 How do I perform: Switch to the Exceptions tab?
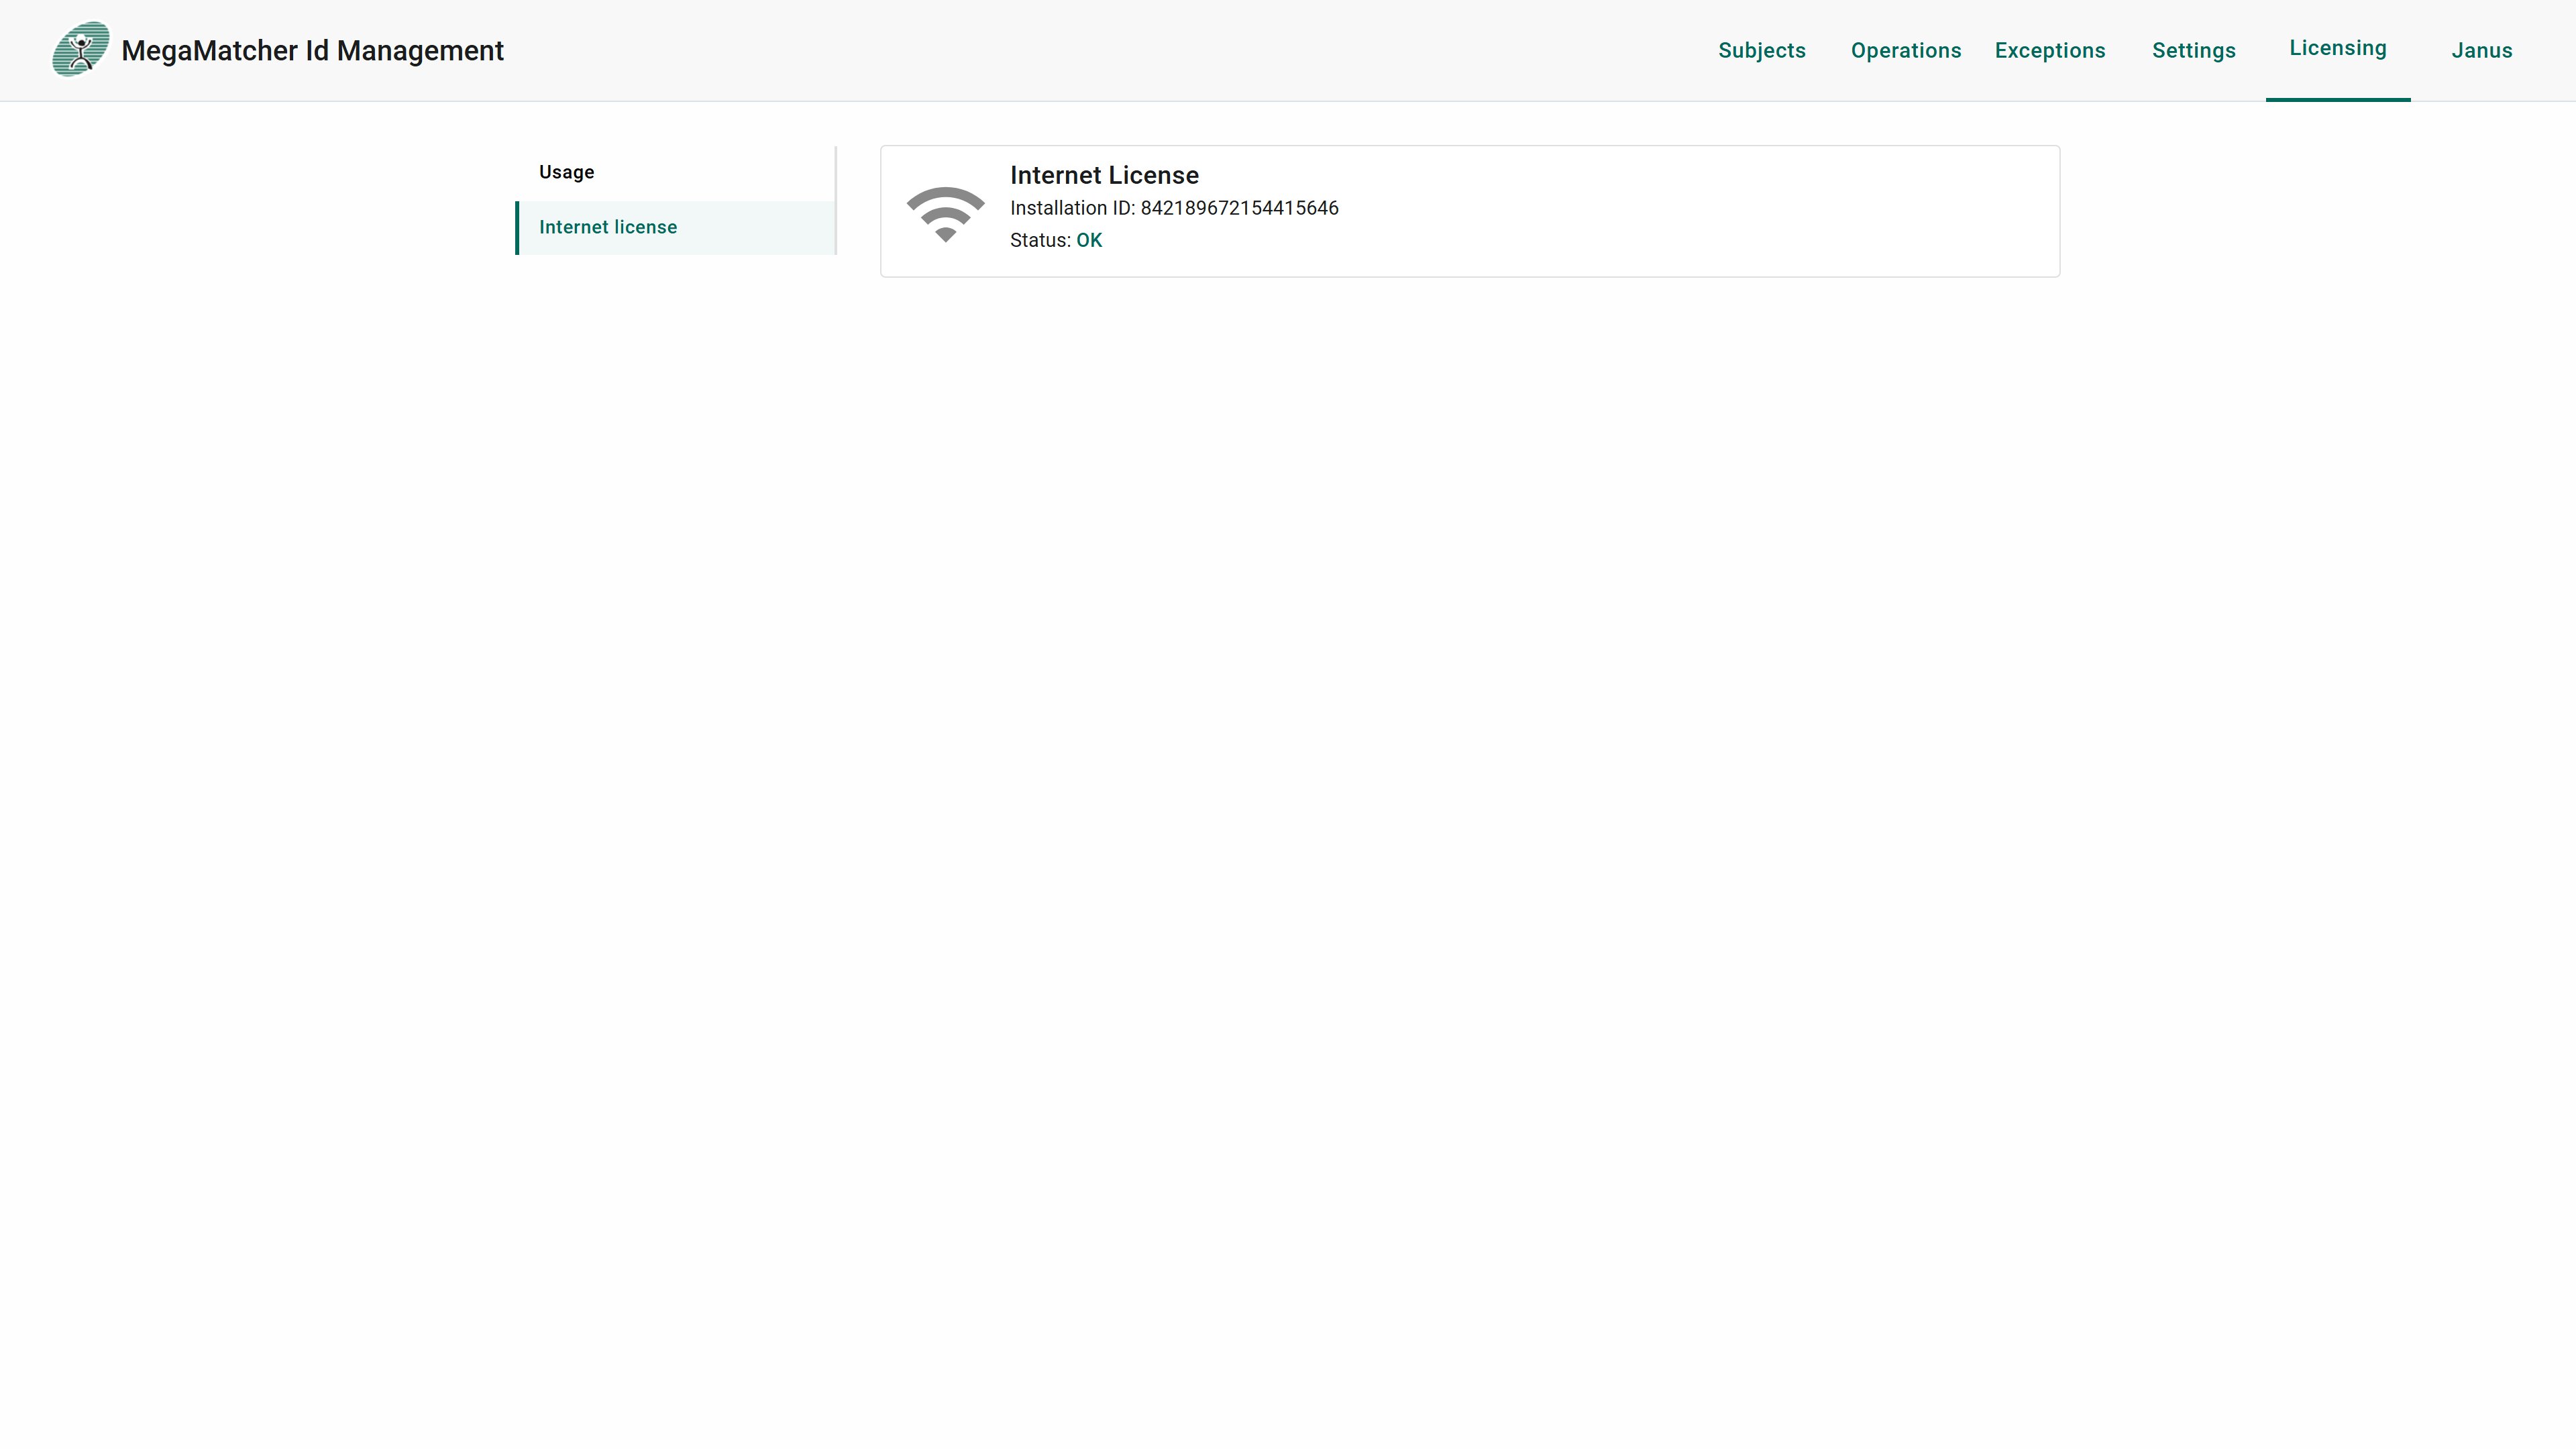point(2050,50)
